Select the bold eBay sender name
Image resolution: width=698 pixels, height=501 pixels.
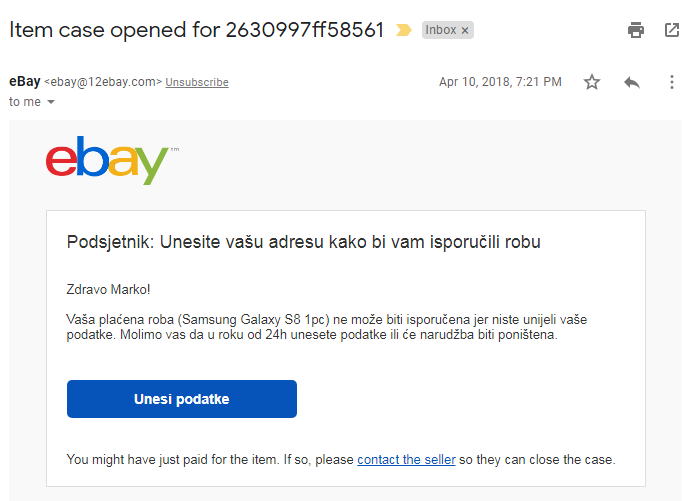point(25,81)
